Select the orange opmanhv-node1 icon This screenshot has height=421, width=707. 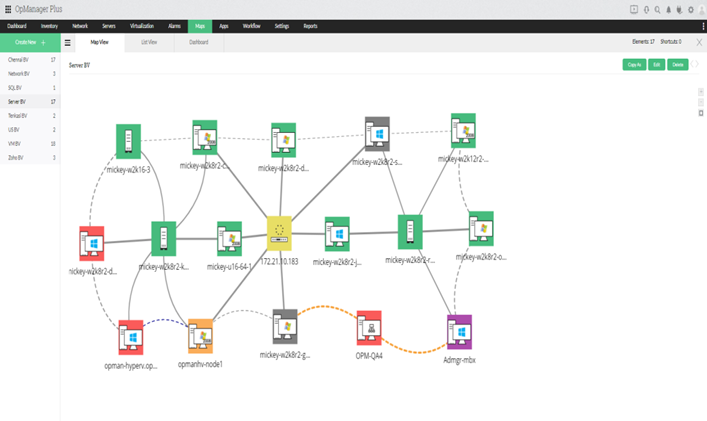click(200, 336)
